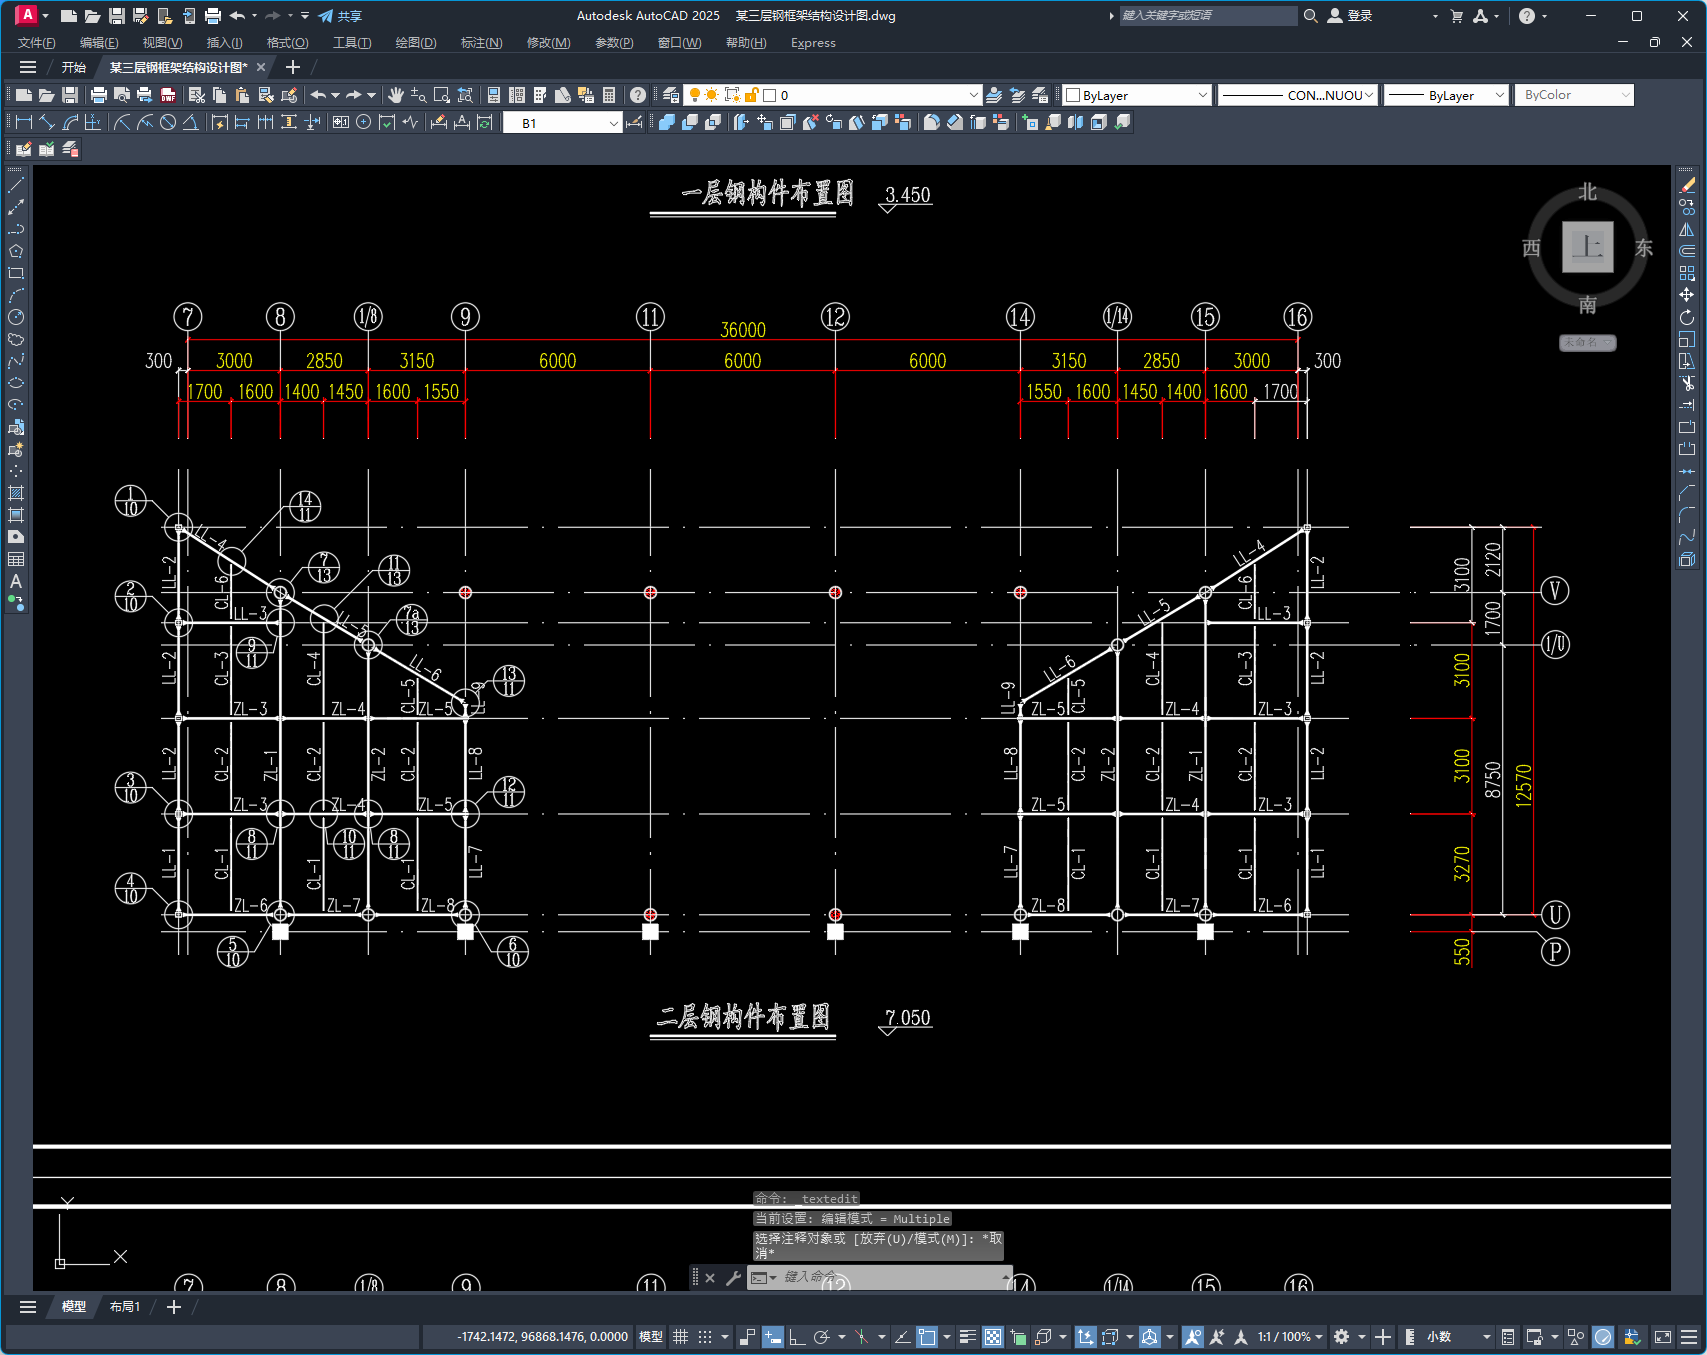Image resolution: width=1707 pixels, height=1355 pixels.
Task: Open the units 小数 dropdown in status bar
Action: [x=1459, y=1337]
